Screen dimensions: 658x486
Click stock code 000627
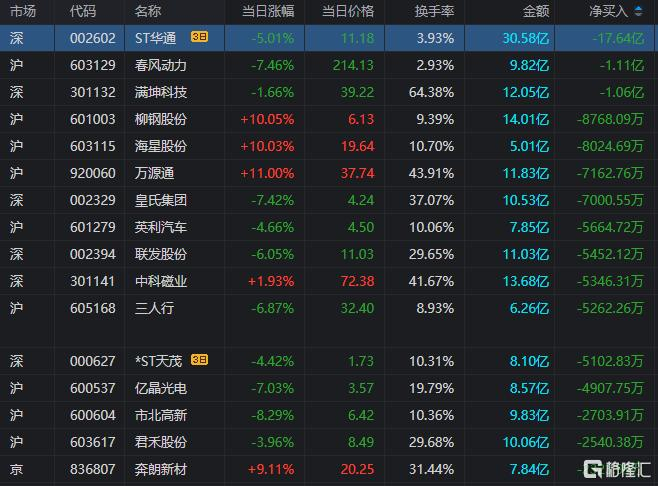92,361
